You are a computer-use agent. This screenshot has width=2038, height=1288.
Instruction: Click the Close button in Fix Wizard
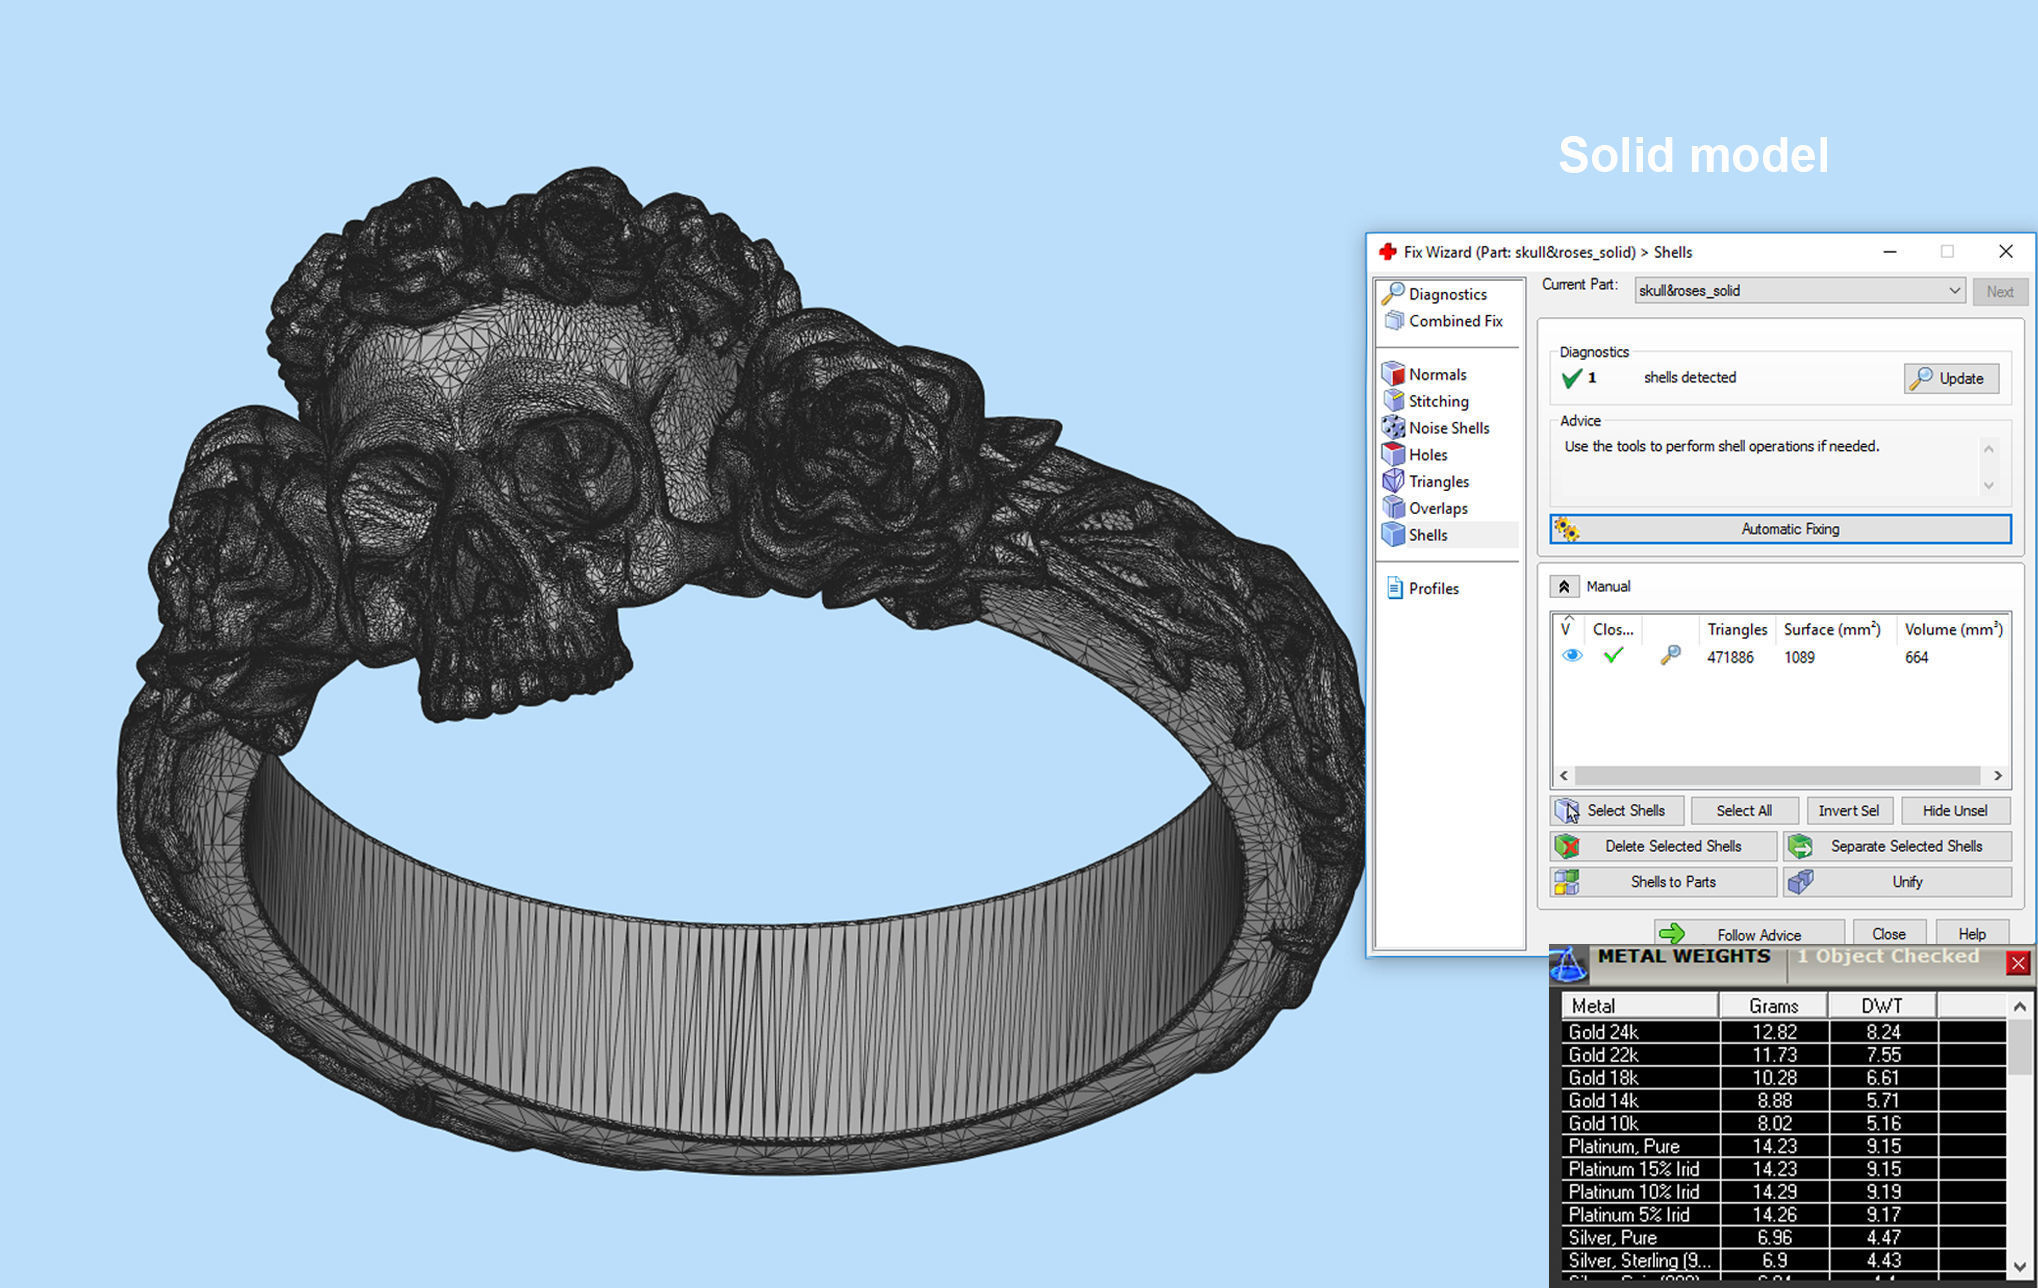pyautogui.click(x=1888, y=933)
